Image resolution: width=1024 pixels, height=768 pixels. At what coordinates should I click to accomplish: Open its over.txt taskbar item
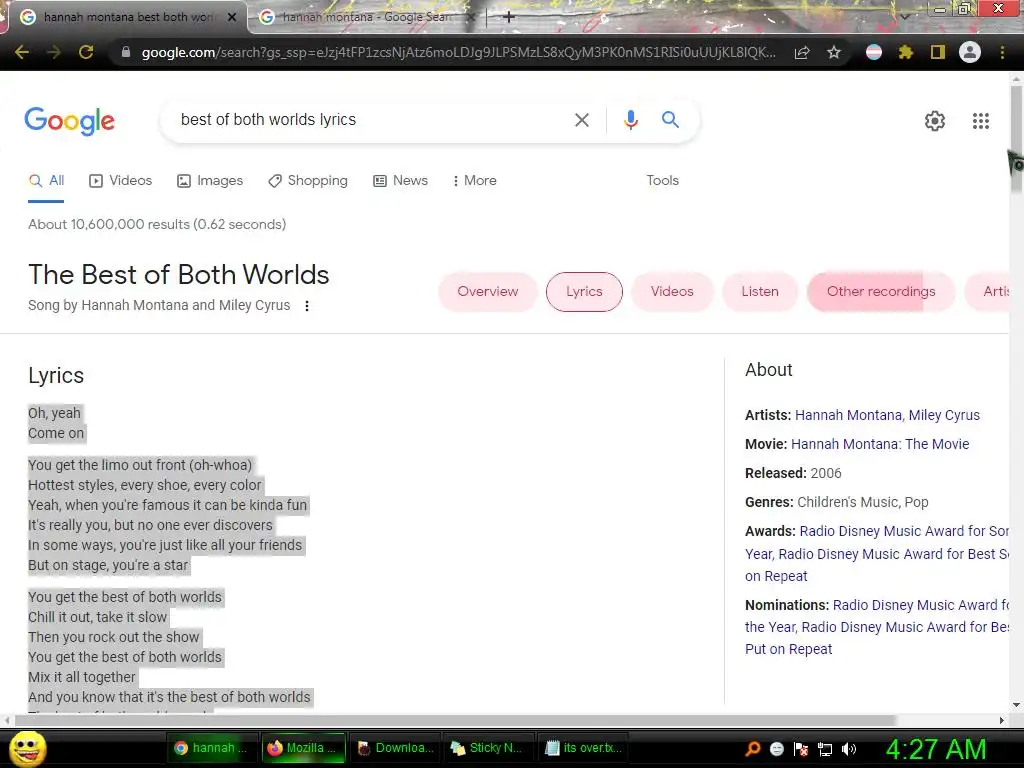(584, 748)
